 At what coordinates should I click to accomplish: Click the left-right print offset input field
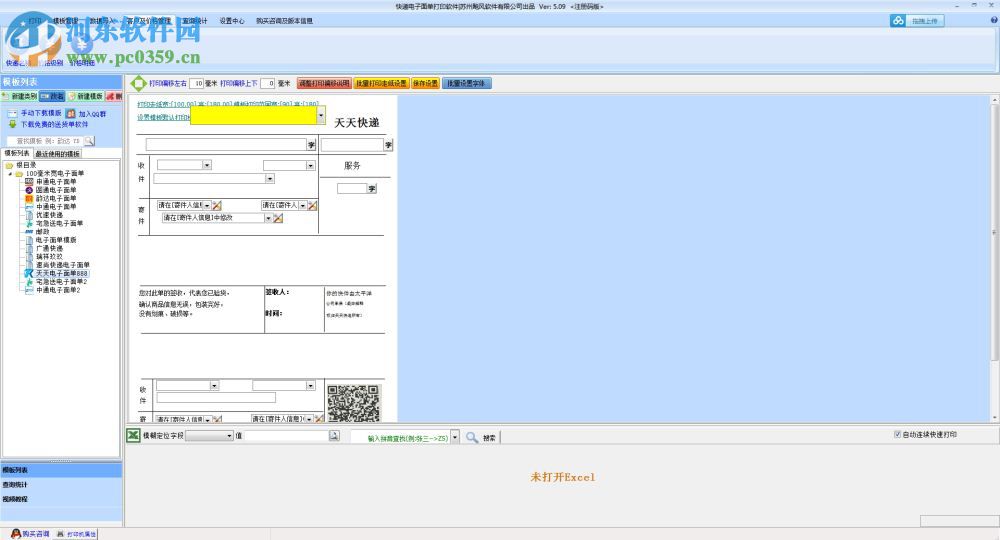(196, 84)
